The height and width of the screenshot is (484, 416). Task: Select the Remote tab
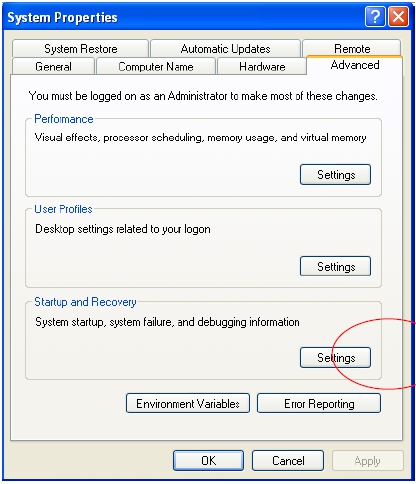352,48
